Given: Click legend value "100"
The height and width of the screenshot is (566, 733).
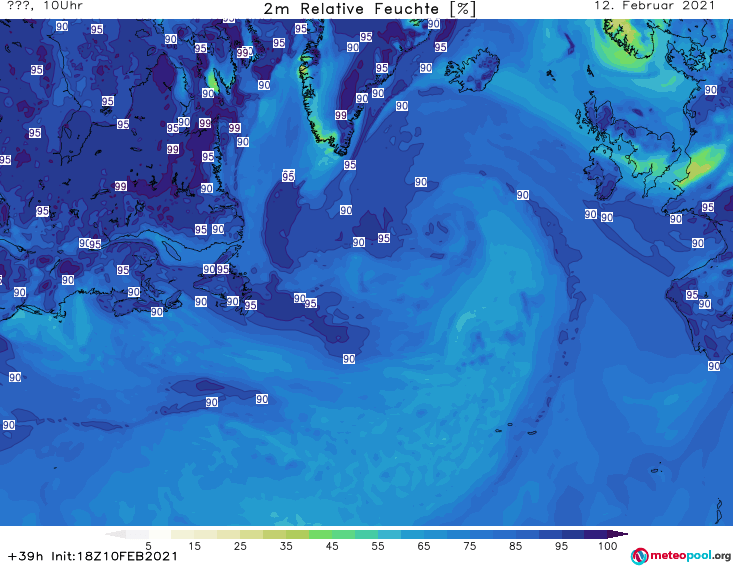Looking at the screenshot, I should 607,546.
